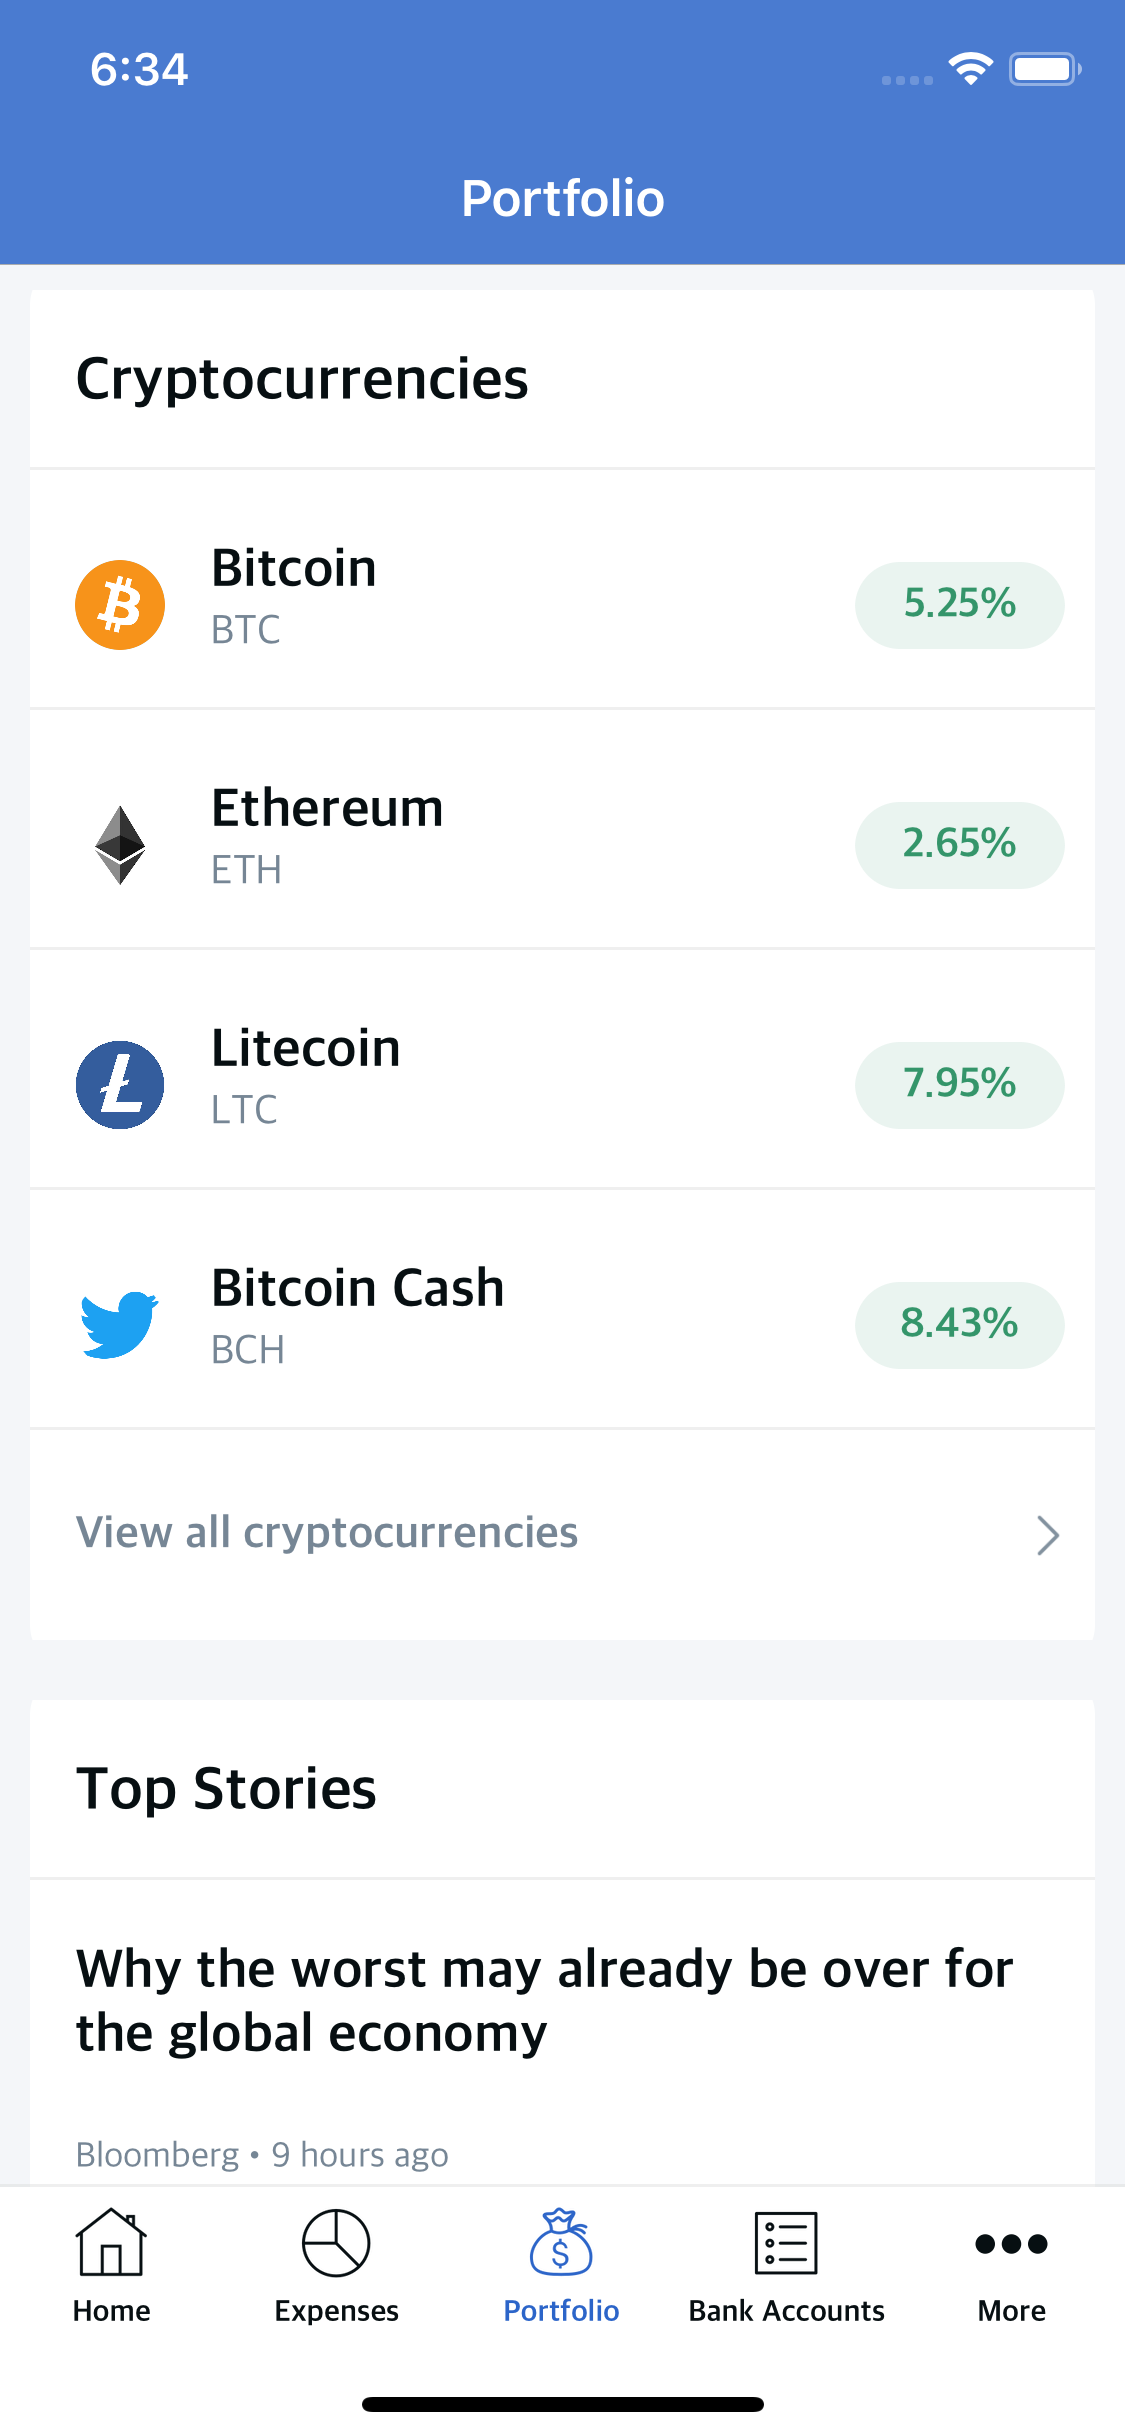Expand view all cryptocurrencies chevron arrow
Screen dimensions: 1125x2436
1047,1535
